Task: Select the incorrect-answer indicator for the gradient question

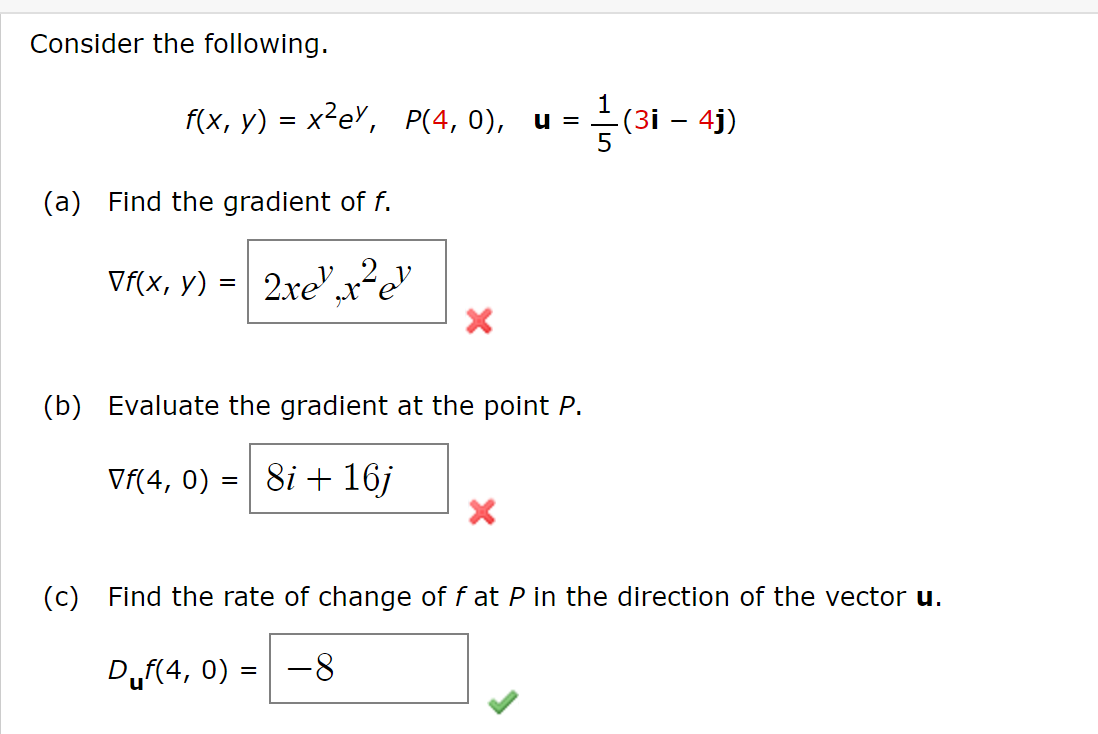Action: pos(478,322)
